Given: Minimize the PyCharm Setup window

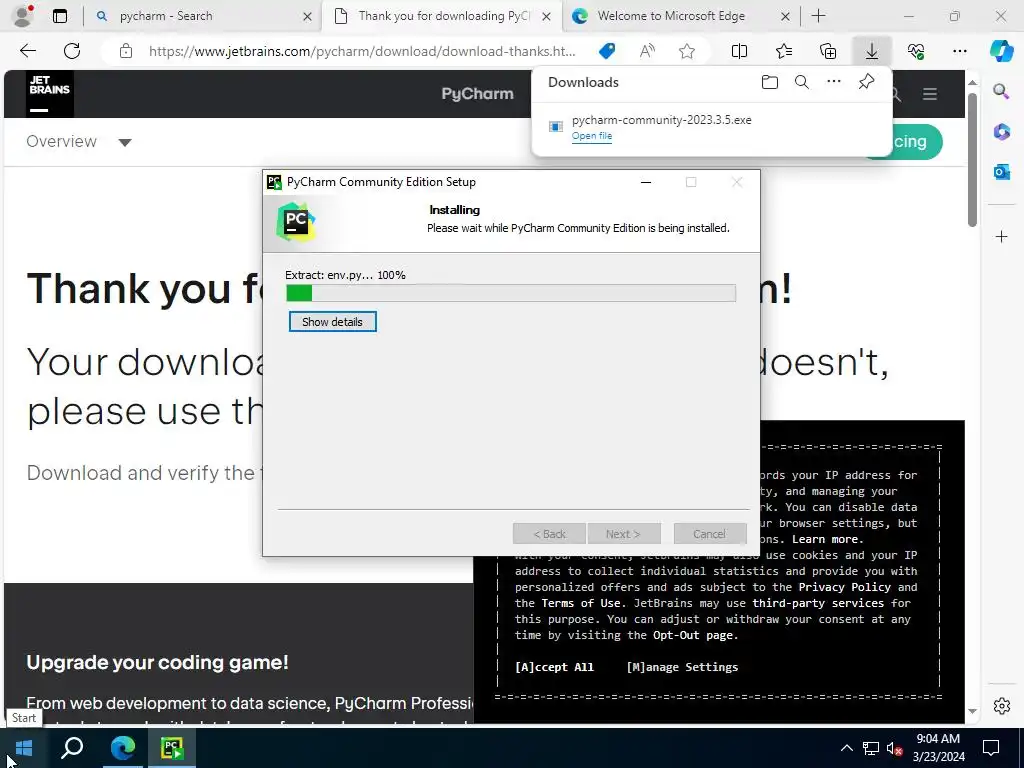Looking at the screenshot, I should coord(646,182).
